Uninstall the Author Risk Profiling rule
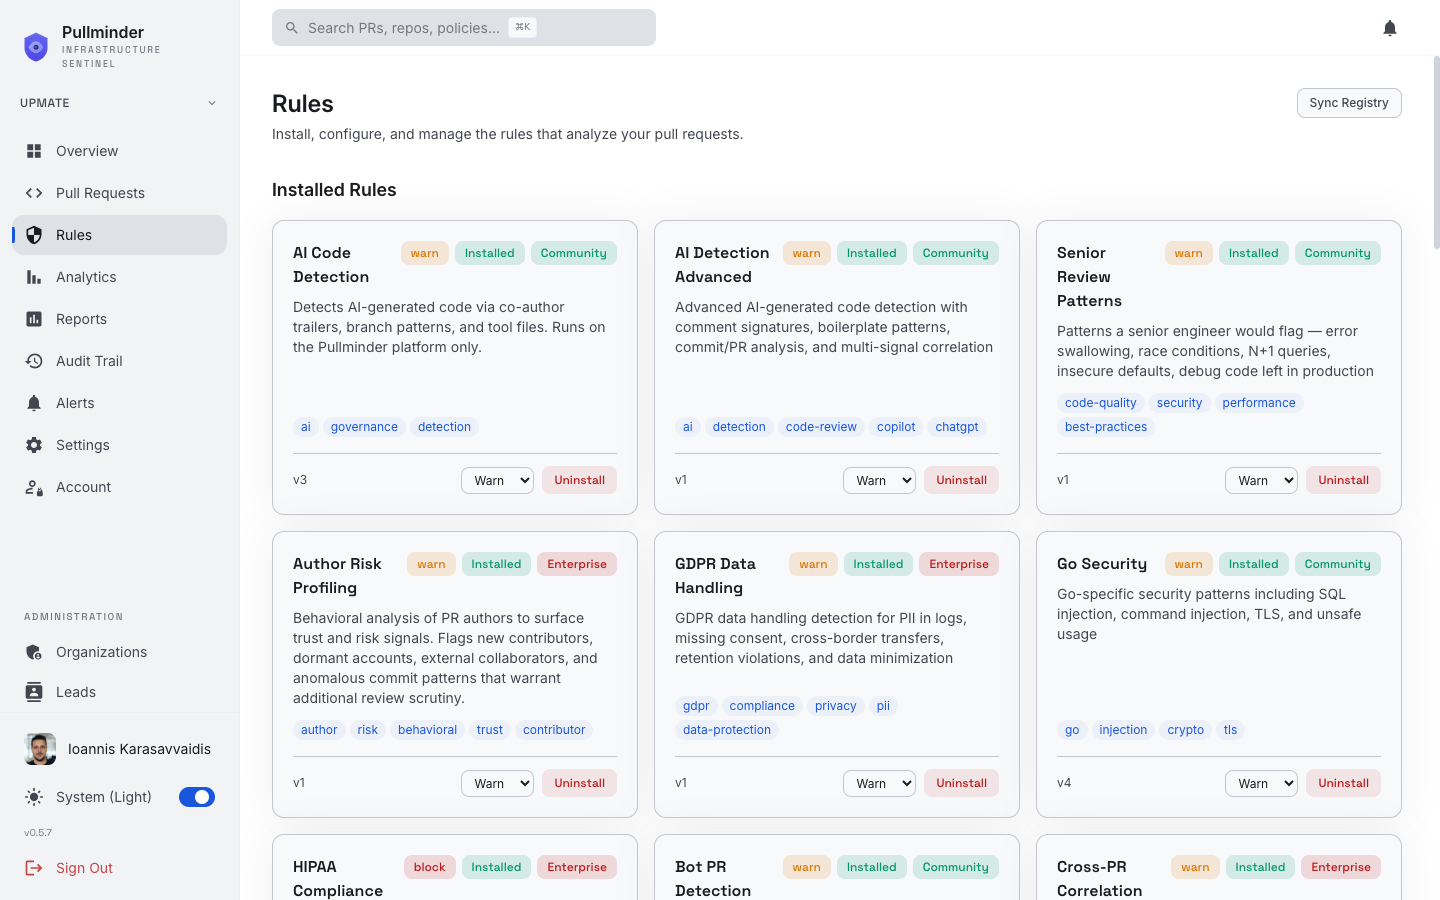 click(579, 783)
